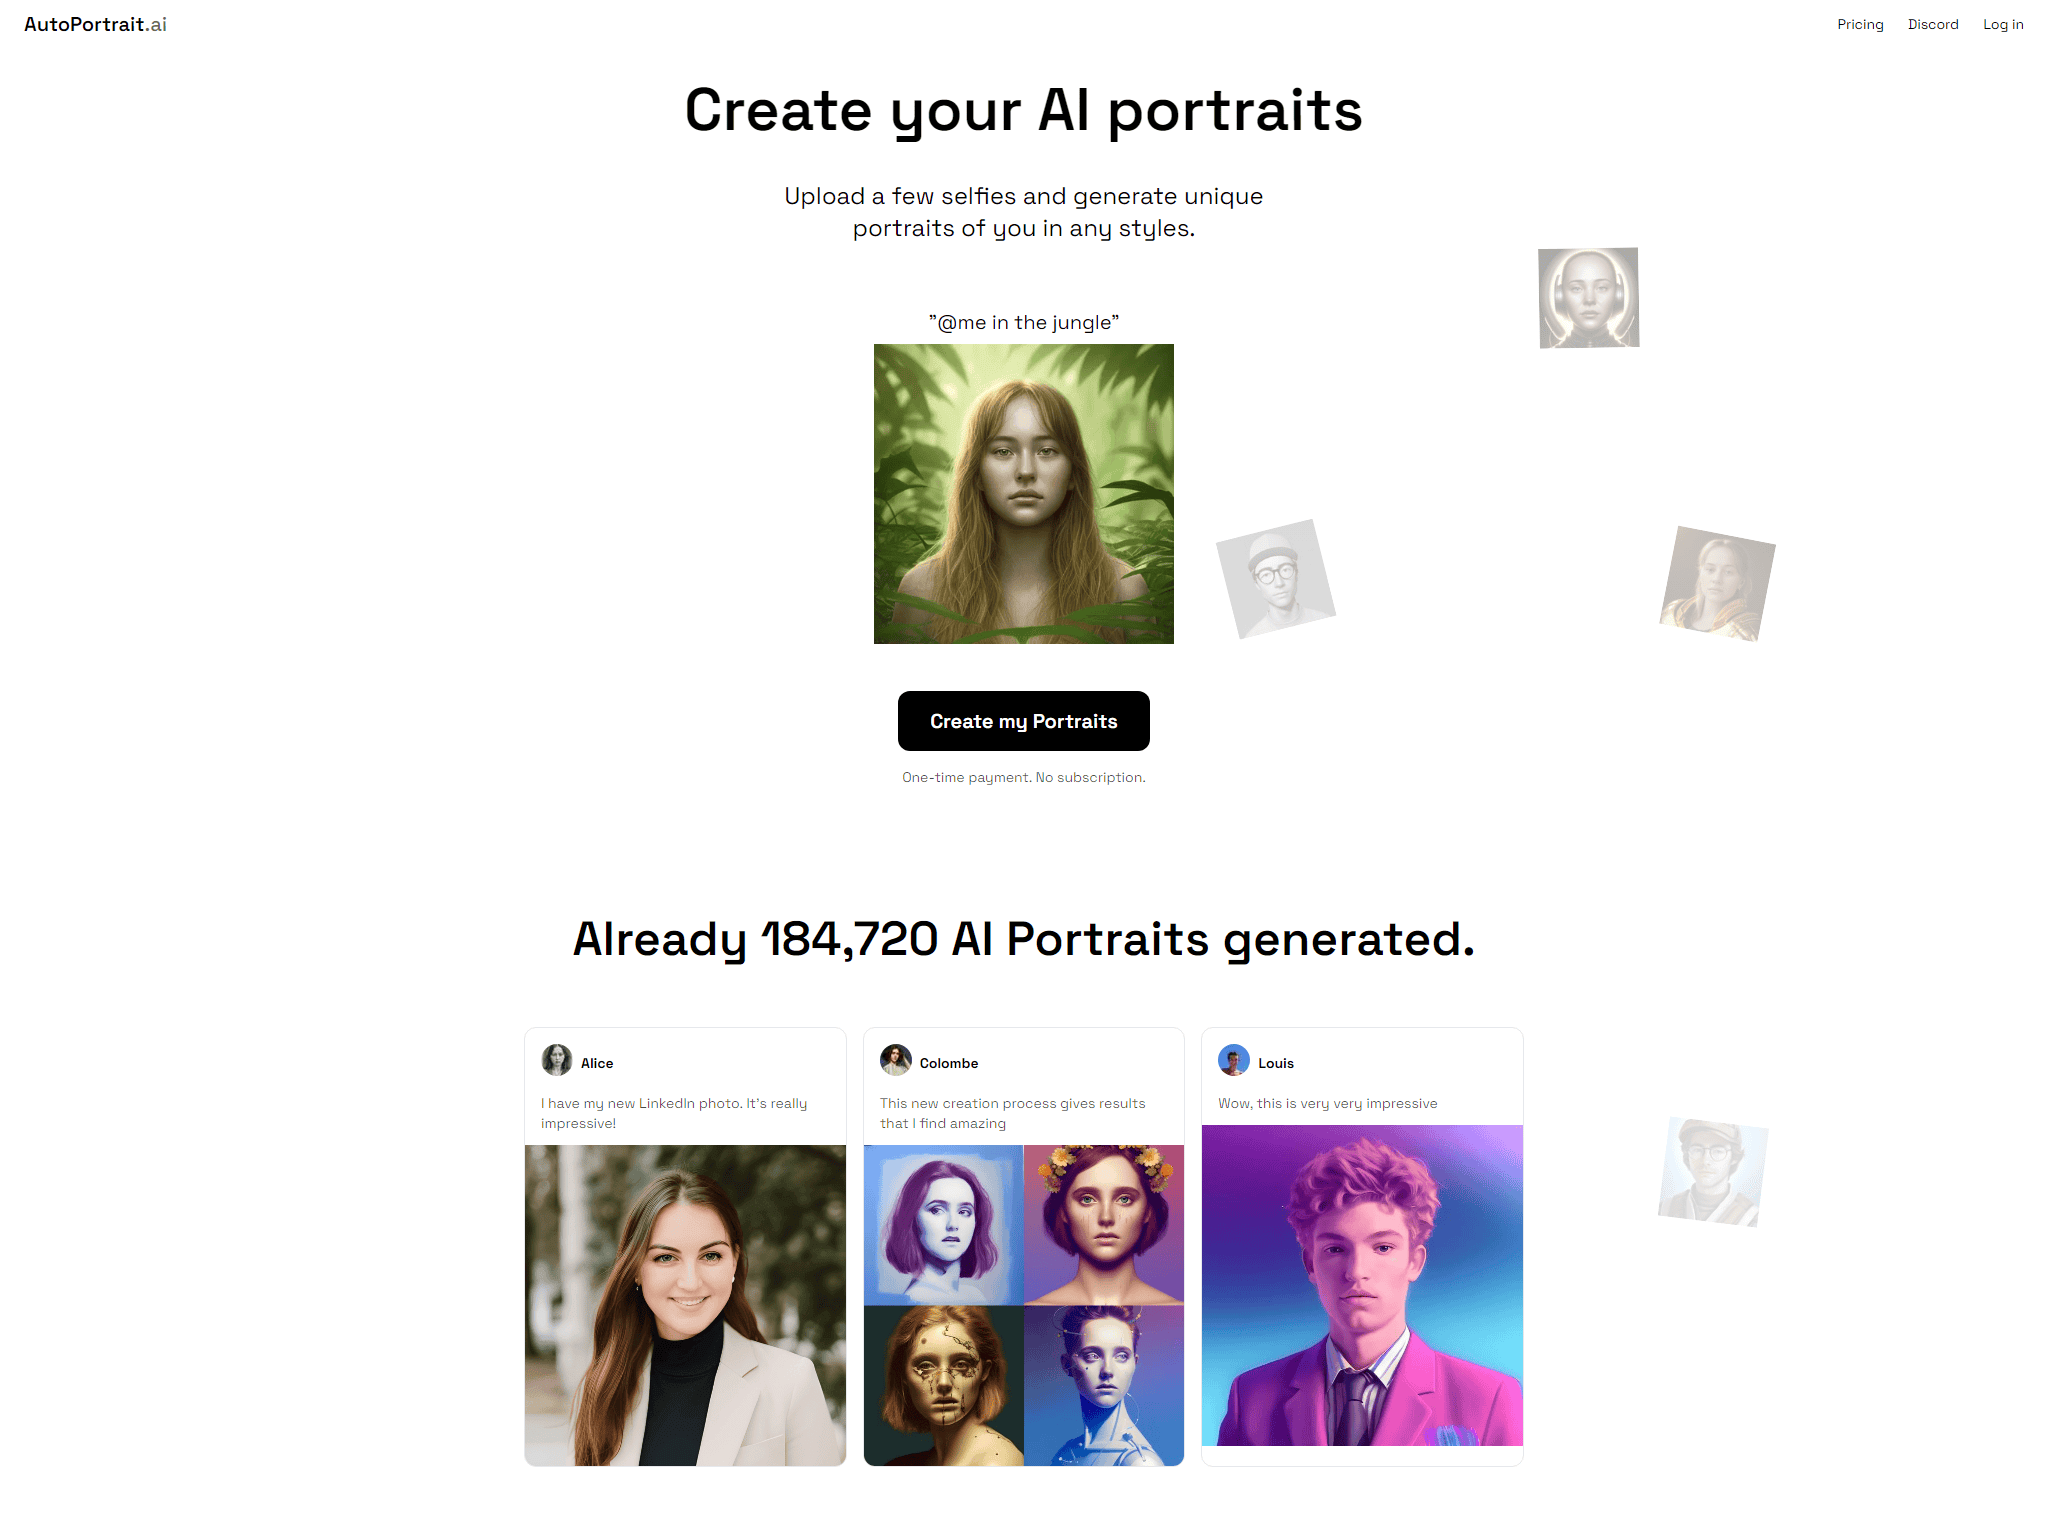
Task: Click the Log in link
Action: [x=2003, y=24]
